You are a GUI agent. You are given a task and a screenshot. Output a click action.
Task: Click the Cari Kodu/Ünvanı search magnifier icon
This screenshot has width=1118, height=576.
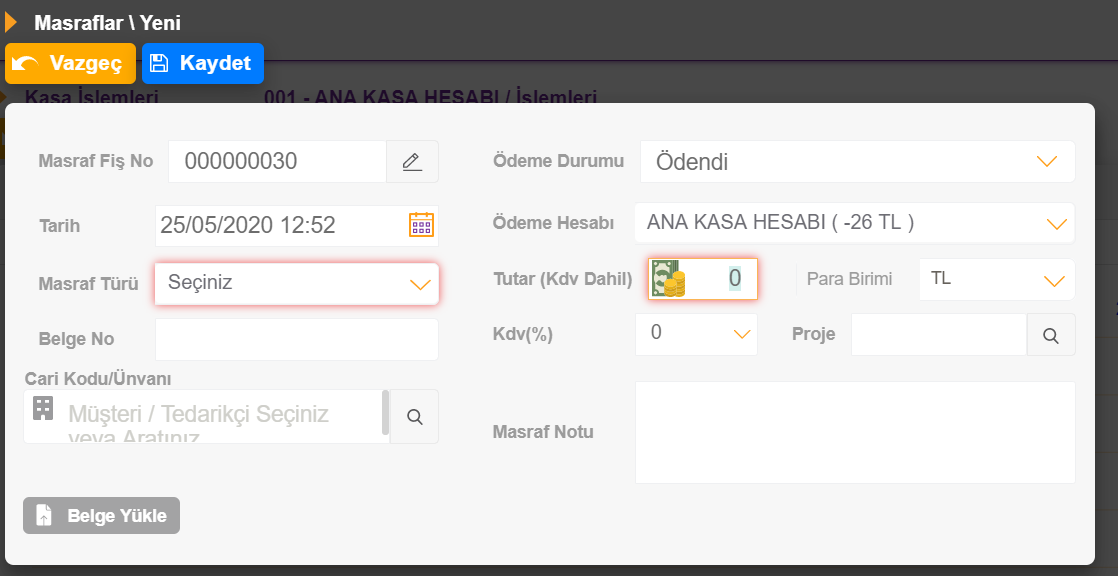click(x=415, y=416)
